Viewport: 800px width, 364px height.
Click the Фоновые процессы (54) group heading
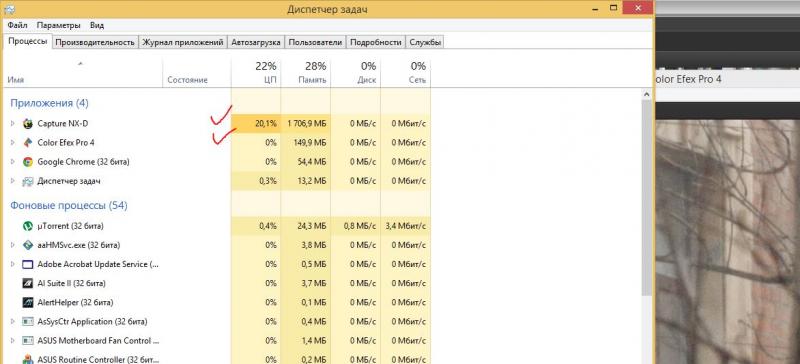point(69,205)
